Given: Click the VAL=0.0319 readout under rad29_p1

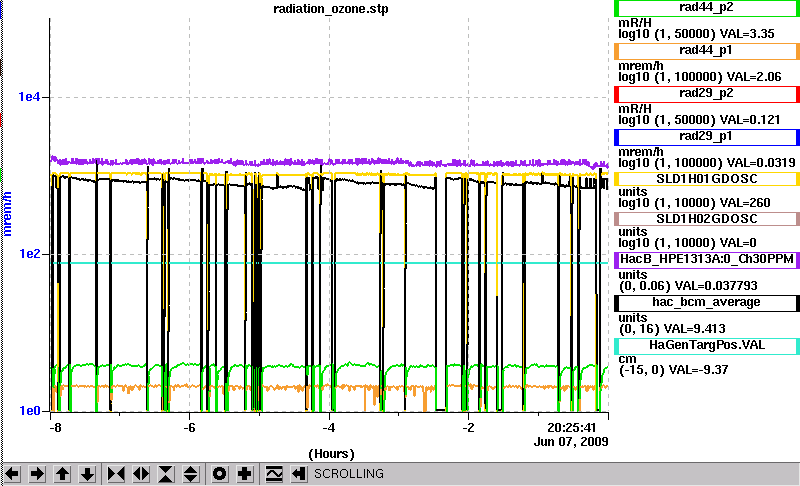Looking at the screenshot, I should 761,163.
